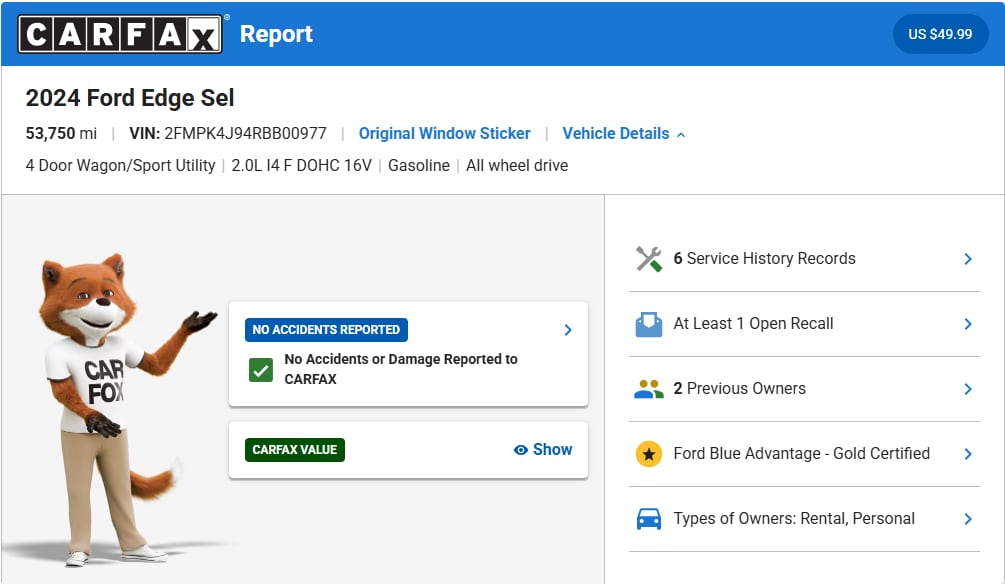The image size is (1005, 584).
Task: Click the 2.0L I4 F DOHC 16V text
Action: pyautogui.click(x=301, y=165)
